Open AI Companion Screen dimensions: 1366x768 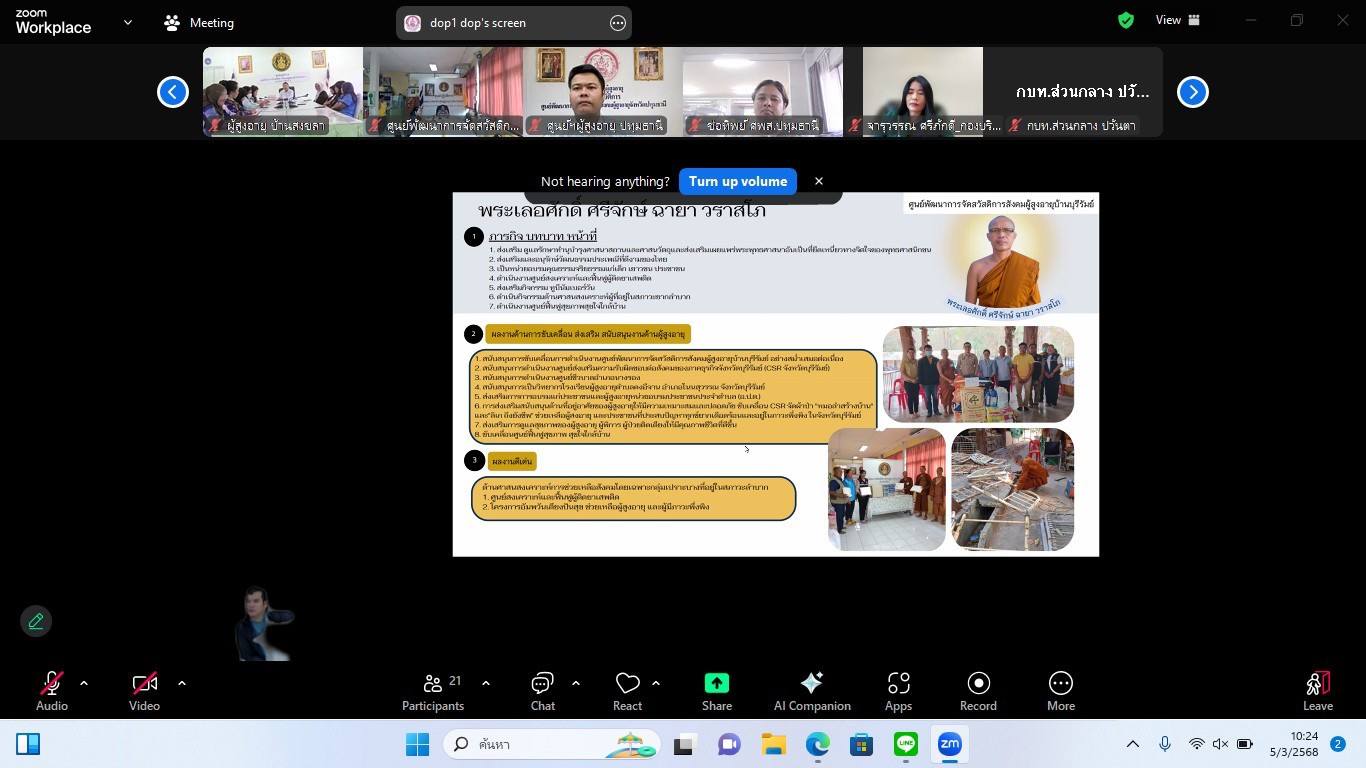(811, 691)
